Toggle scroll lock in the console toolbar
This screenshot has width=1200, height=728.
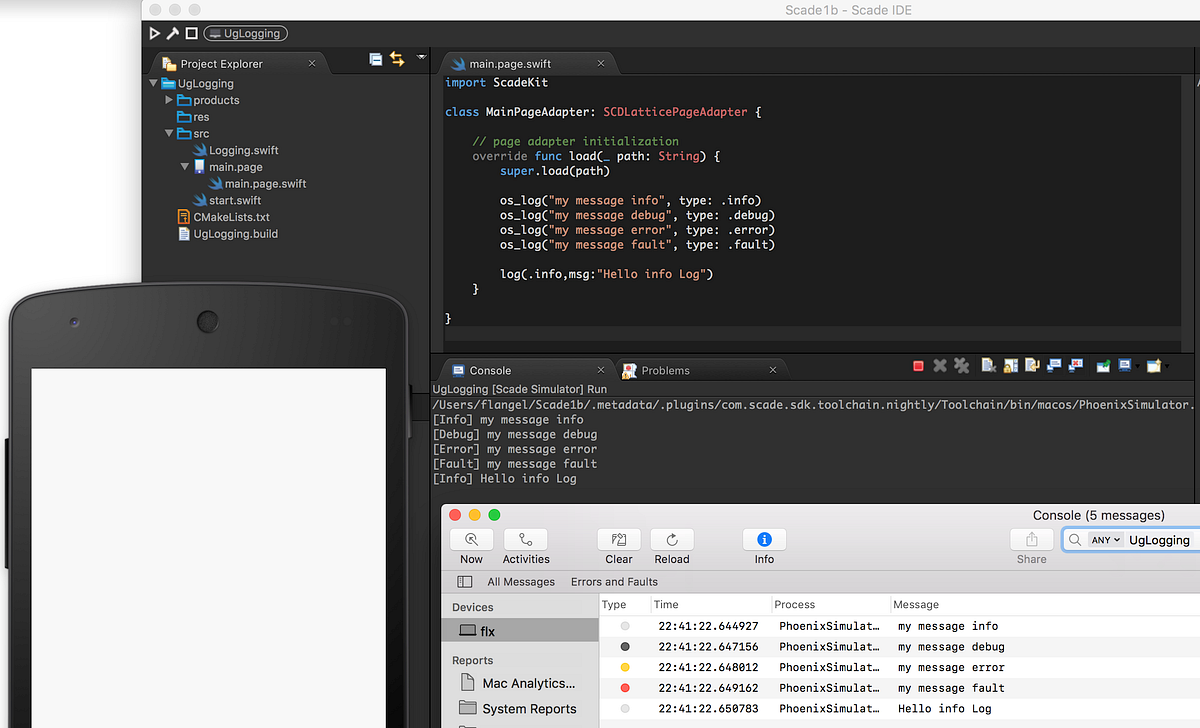pos(1008,365)
